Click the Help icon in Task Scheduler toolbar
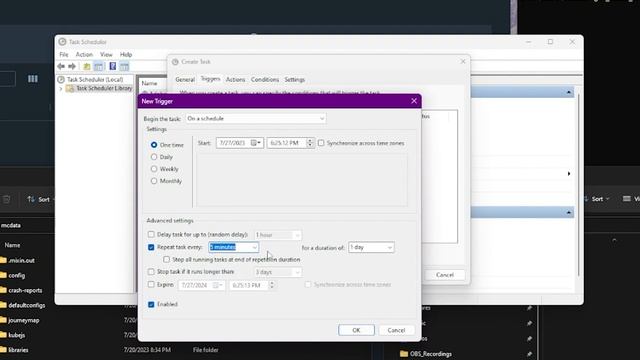 pos(113,66)
